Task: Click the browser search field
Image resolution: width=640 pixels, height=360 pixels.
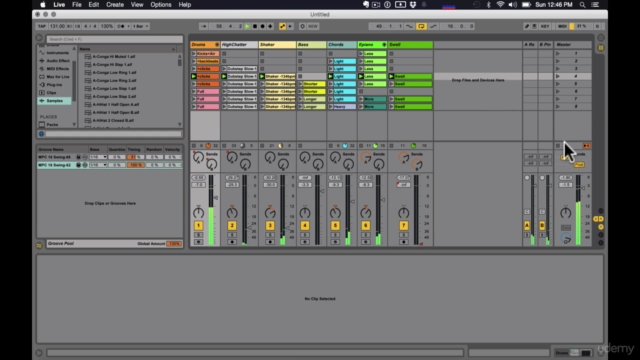Action: tap(114, 39)
